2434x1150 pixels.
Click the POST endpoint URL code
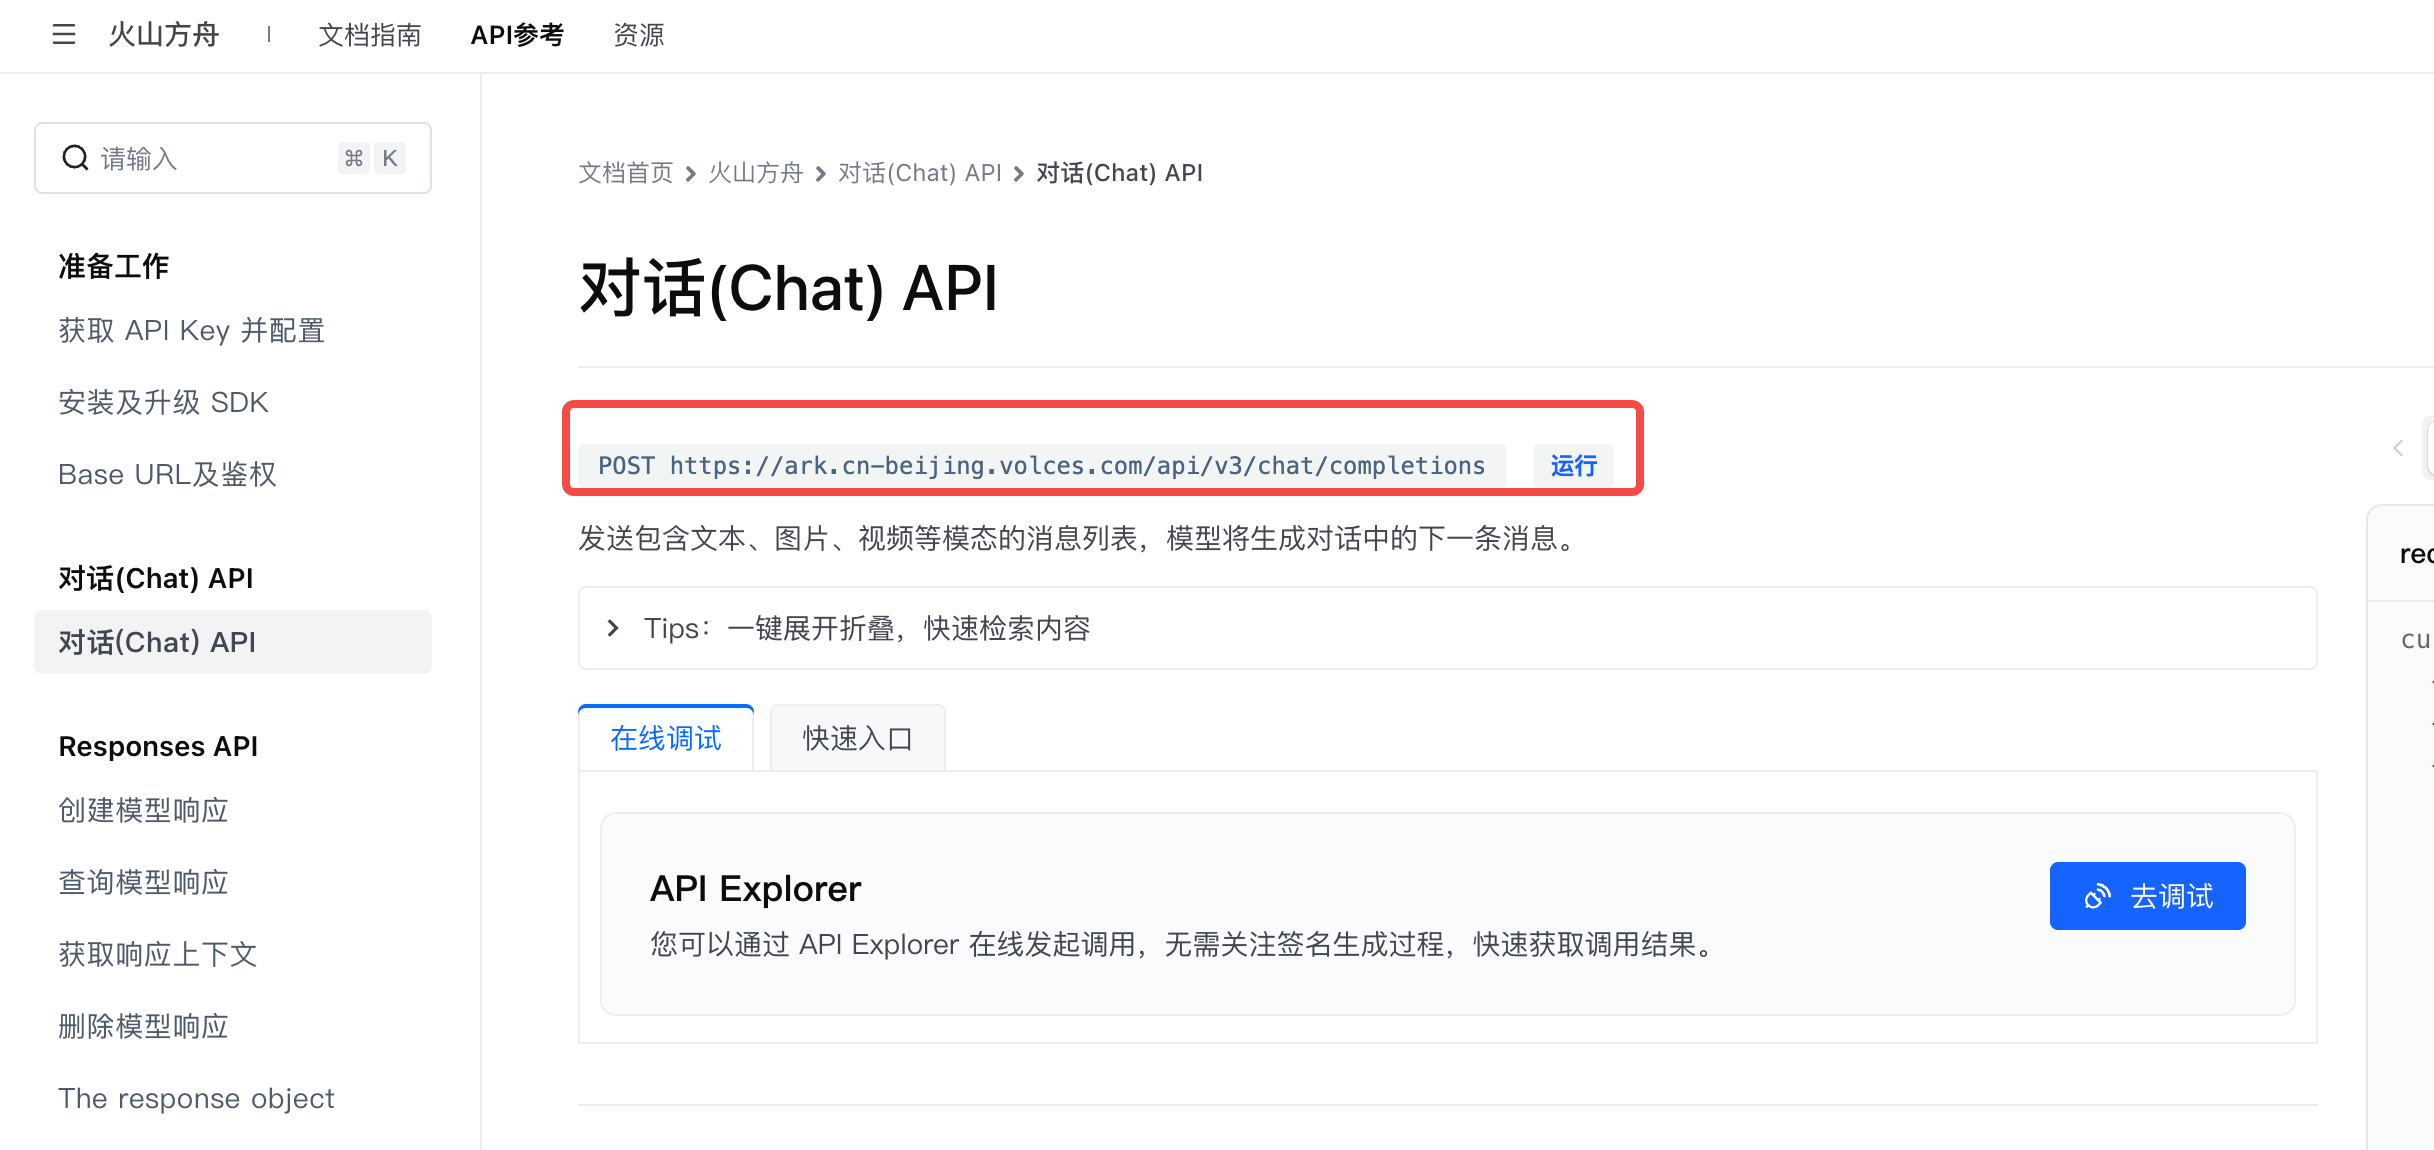point(1041,466)
